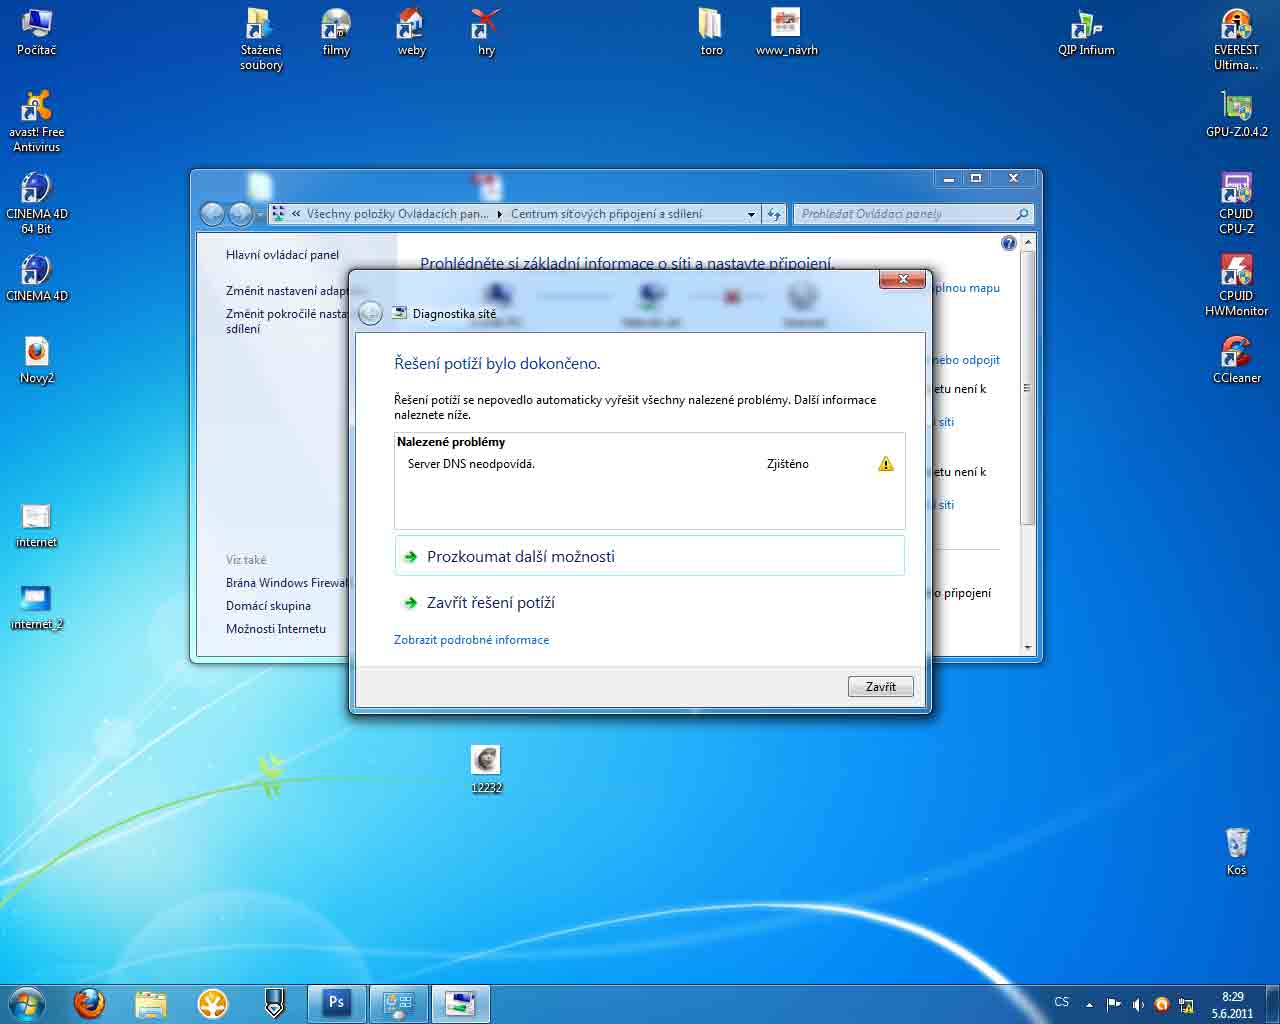Click the volume icon in system tray

(x=1137, y=1004)
